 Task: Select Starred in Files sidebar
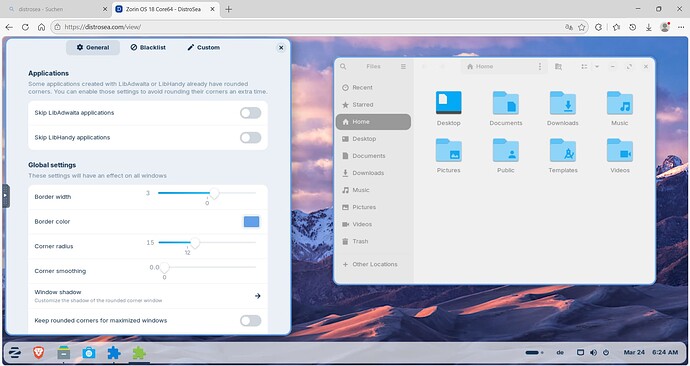[x=374, y=105]
